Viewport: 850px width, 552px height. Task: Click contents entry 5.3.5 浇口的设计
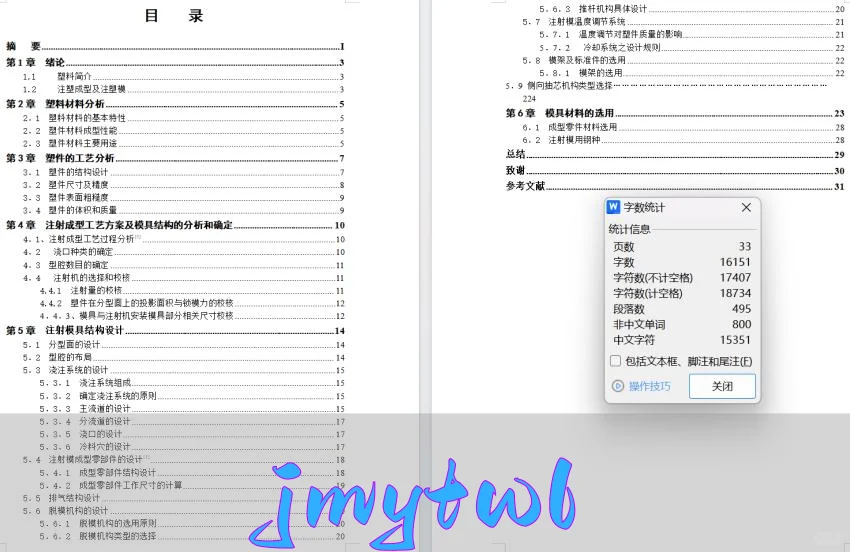tap(192, 434)
